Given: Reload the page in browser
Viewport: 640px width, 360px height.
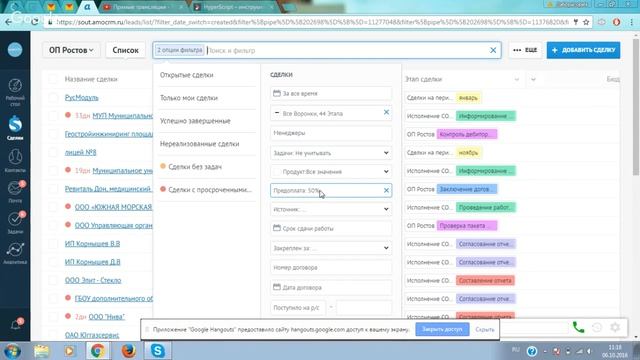Looking at the screenshot, I should point(34,22).
